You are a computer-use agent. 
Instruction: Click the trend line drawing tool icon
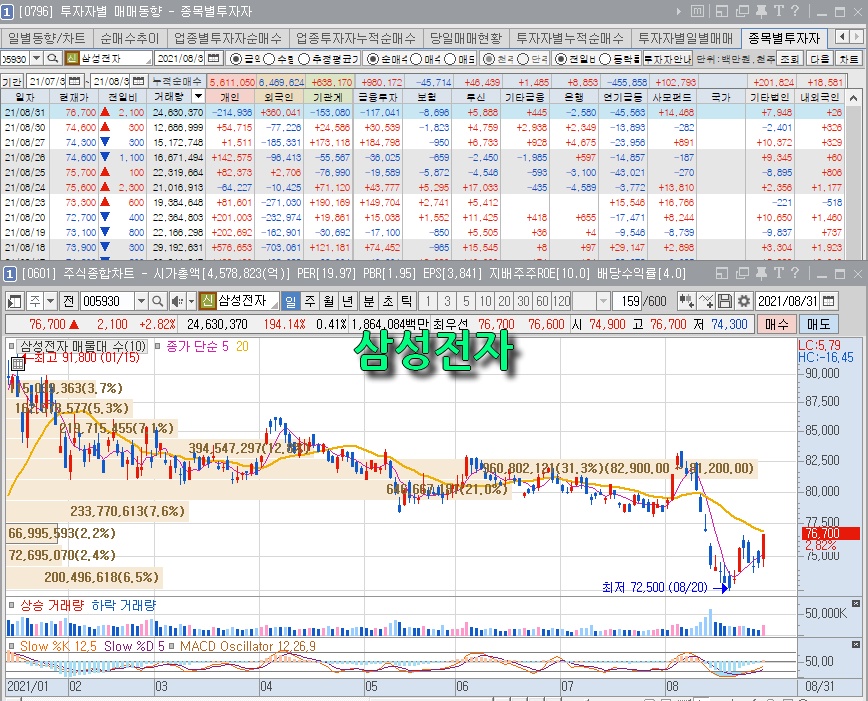pos(706,301)
